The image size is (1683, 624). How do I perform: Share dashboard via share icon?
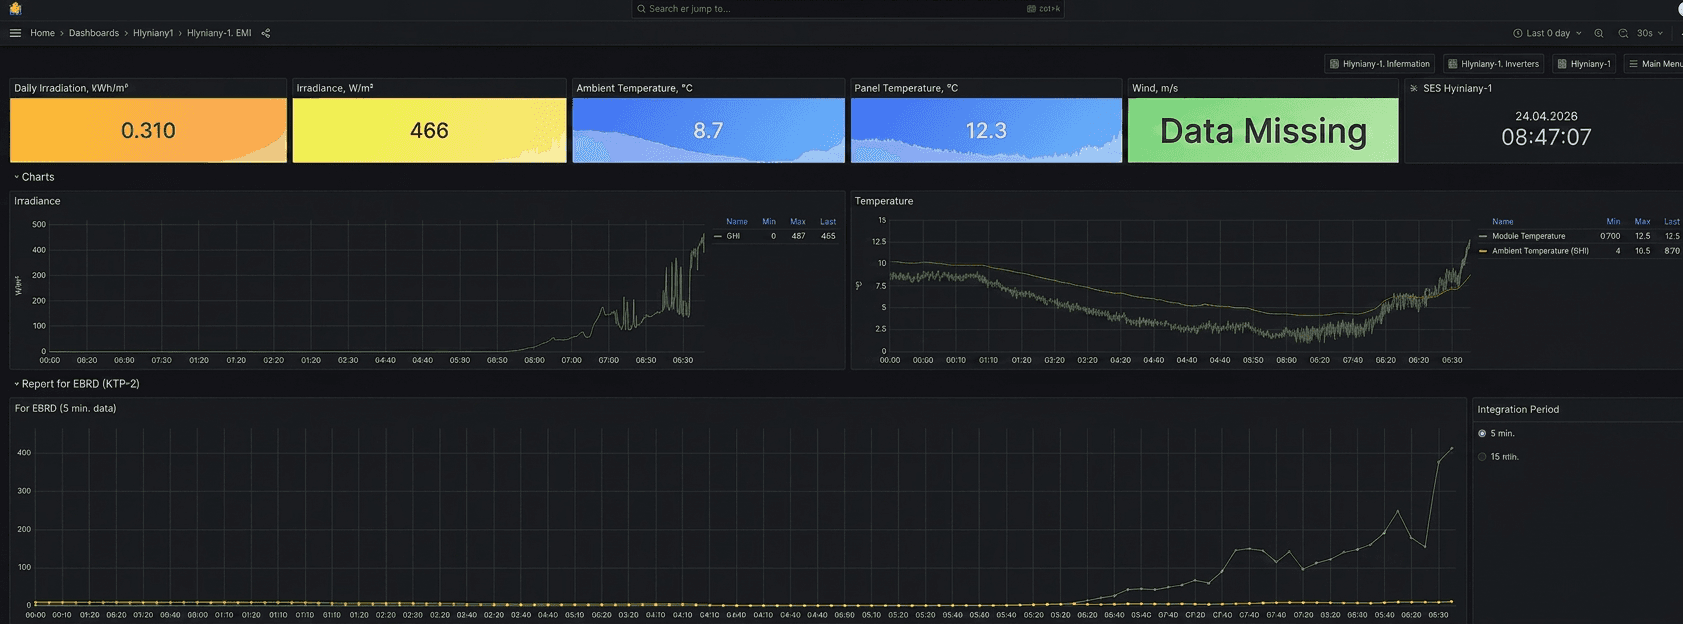pos(266,33)
